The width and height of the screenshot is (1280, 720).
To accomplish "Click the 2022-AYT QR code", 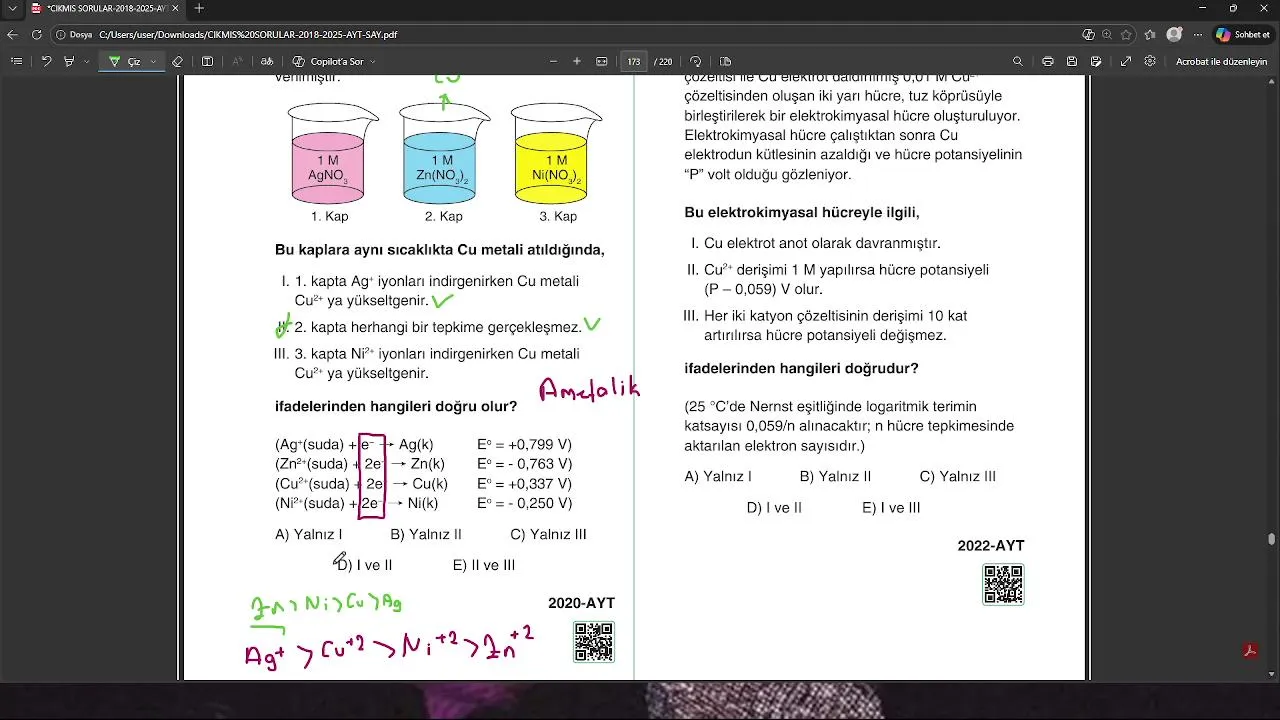I will 1003,584.
